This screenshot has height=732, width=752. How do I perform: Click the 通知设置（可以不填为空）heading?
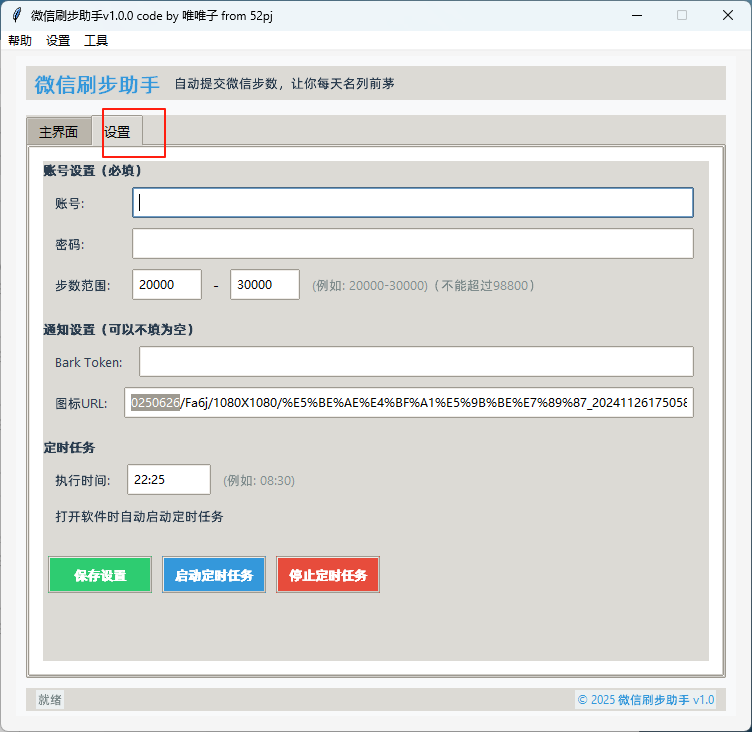[118, 330]
